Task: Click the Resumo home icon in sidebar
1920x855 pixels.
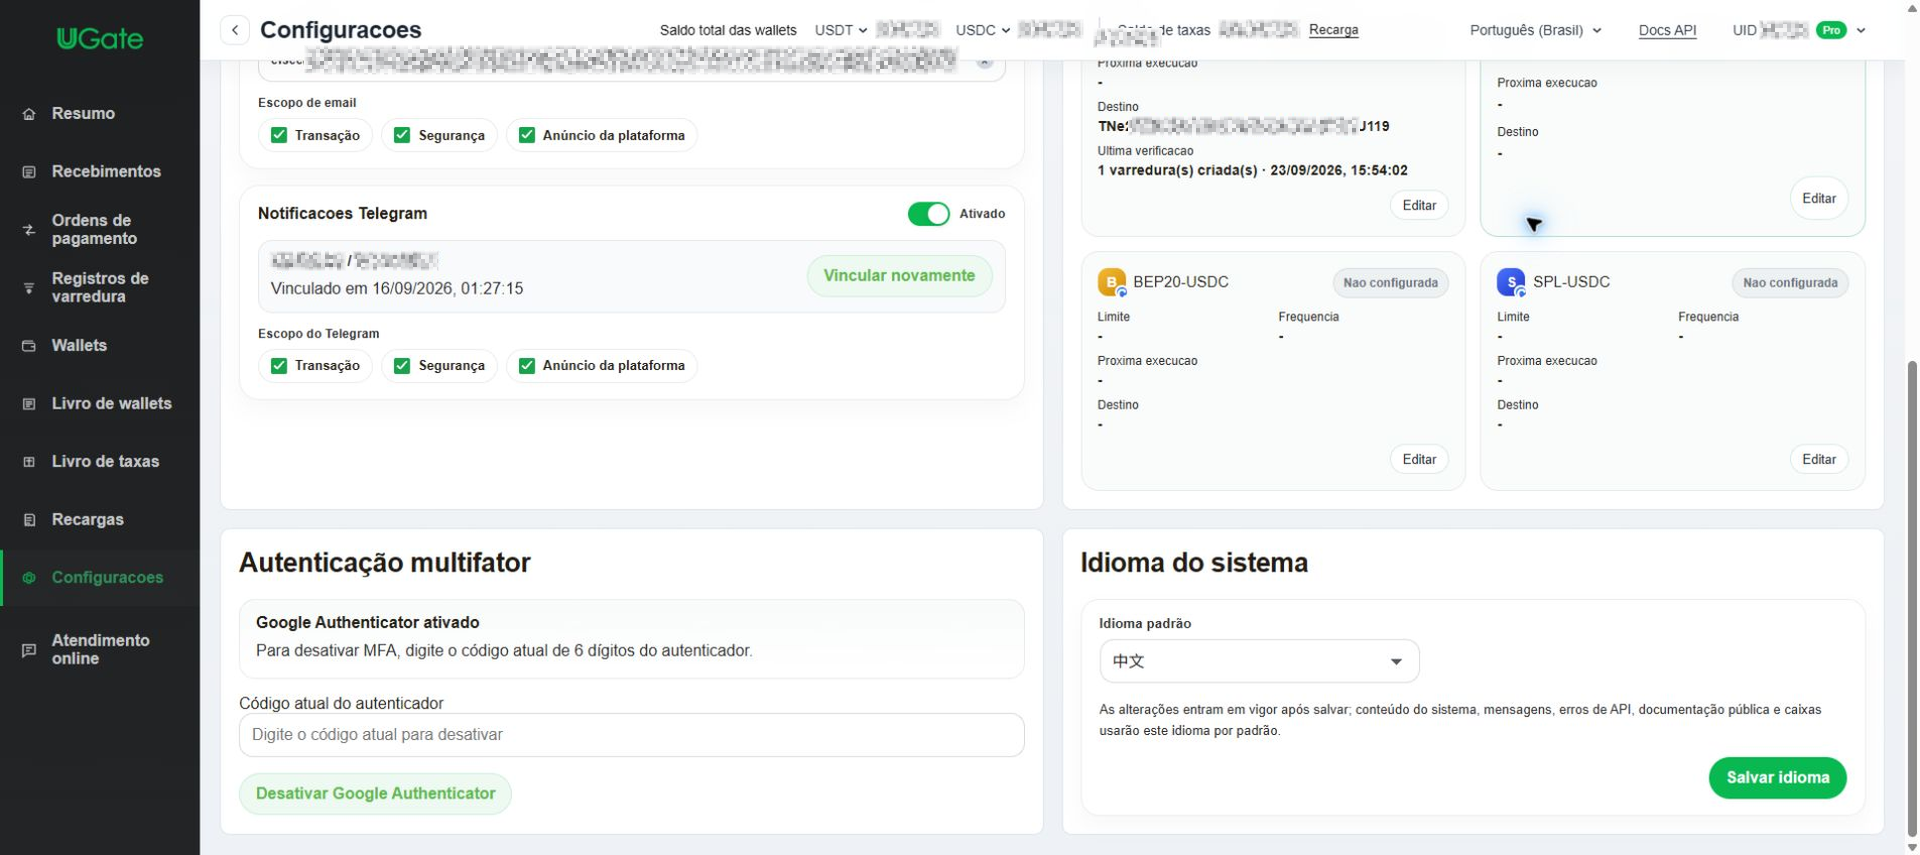Action: (29, 114)
